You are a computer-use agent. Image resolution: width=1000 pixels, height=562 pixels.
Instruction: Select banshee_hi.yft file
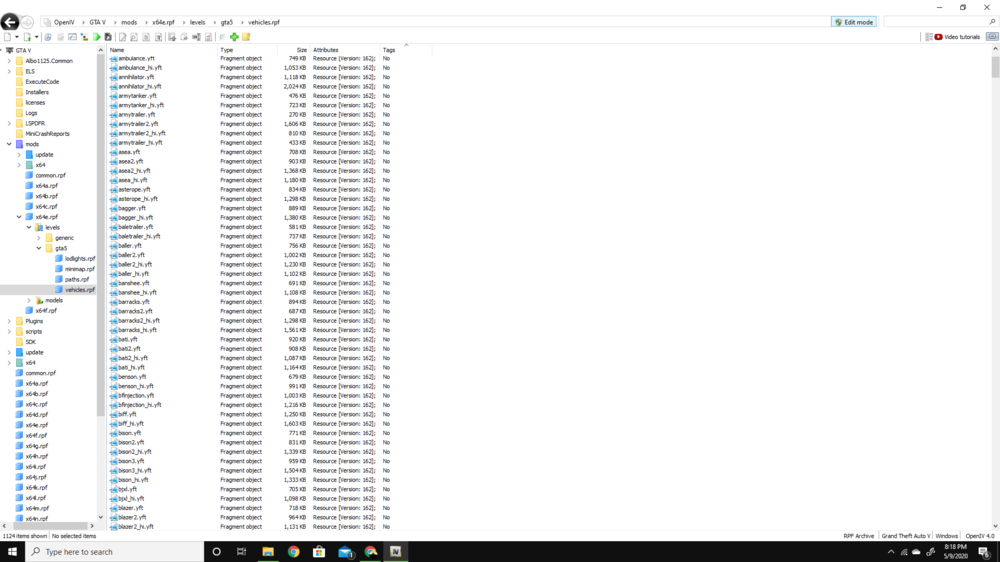pyautogui.click(x=133, y=293)
